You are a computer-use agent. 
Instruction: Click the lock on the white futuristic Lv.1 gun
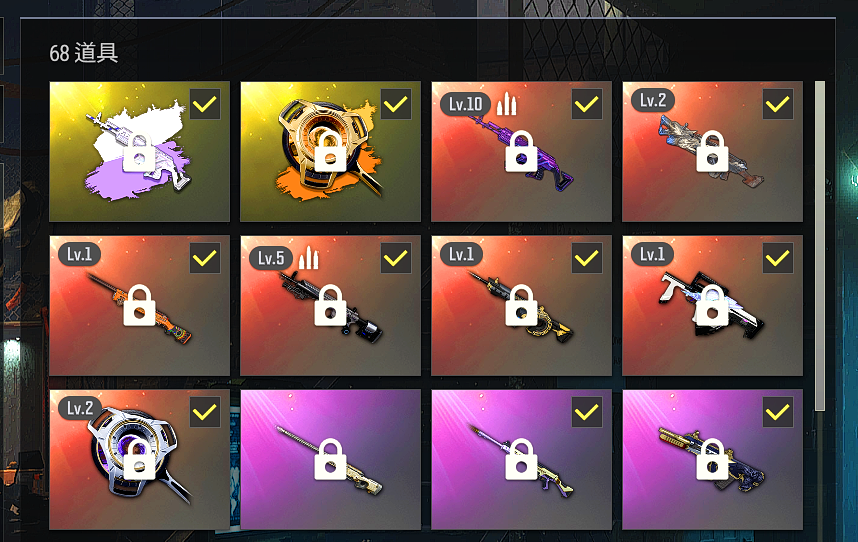[712, 305]
